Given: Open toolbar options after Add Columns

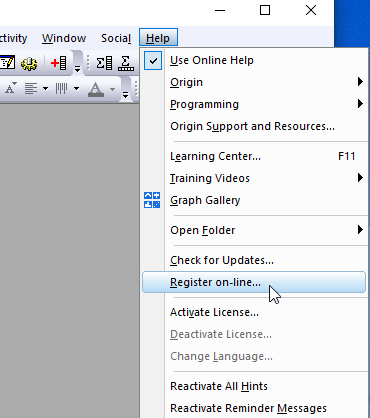Looking at the screenshot, I should click(x=77, y=69).
